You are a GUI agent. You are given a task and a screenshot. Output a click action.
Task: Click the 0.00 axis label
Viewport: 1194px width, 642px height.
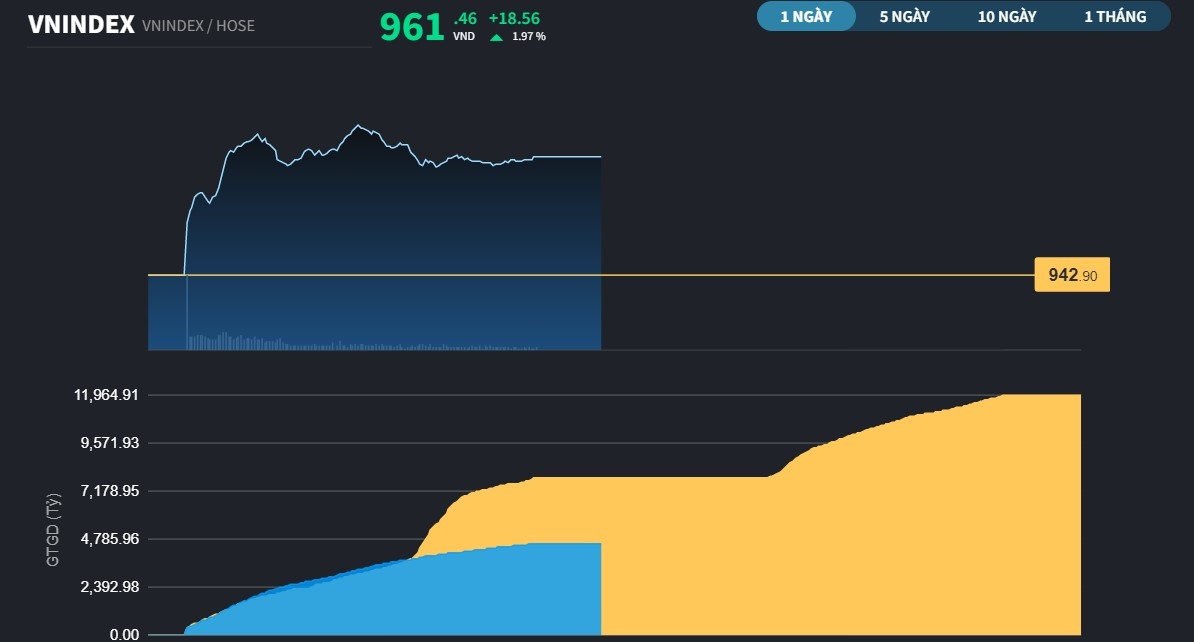(x=124, y=634)
